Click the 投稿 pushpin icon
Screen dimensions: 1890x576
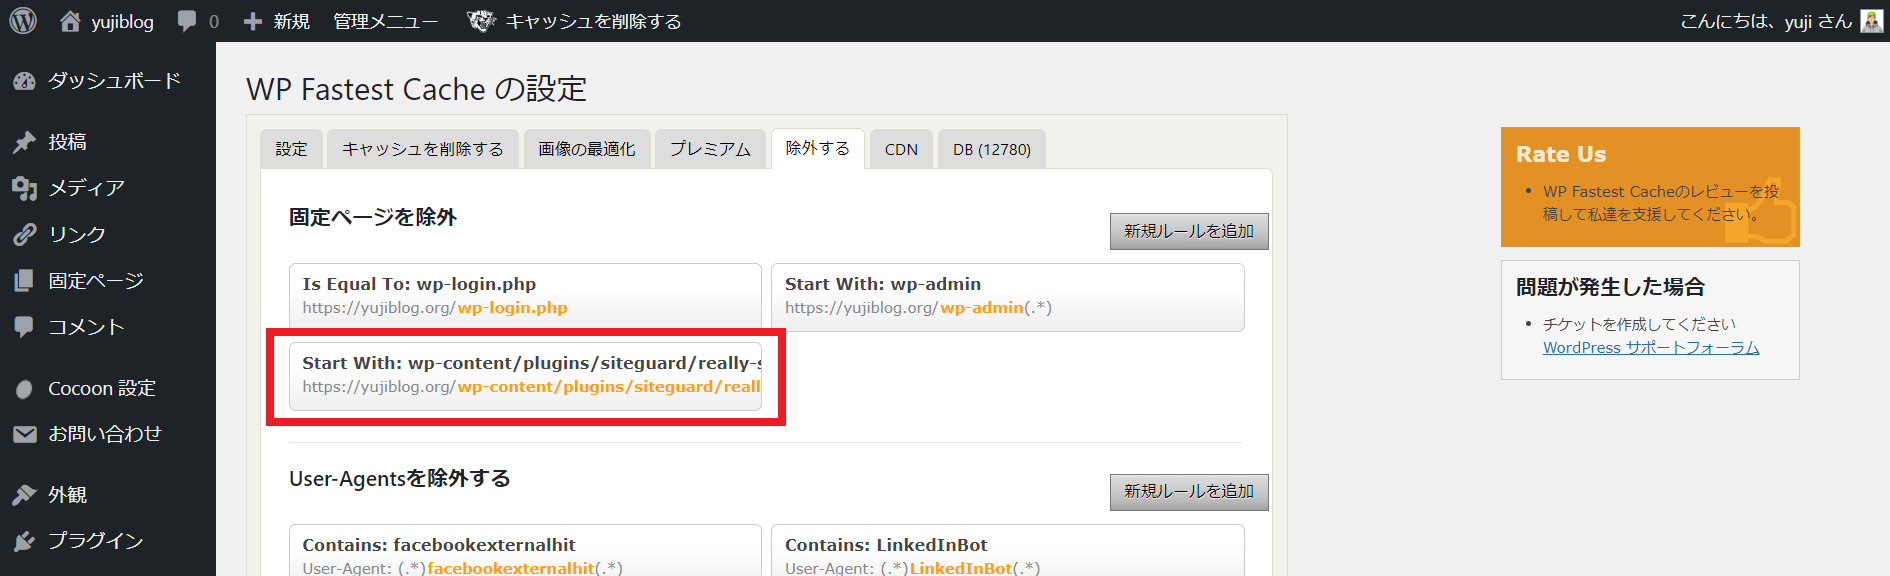point(24,142)
